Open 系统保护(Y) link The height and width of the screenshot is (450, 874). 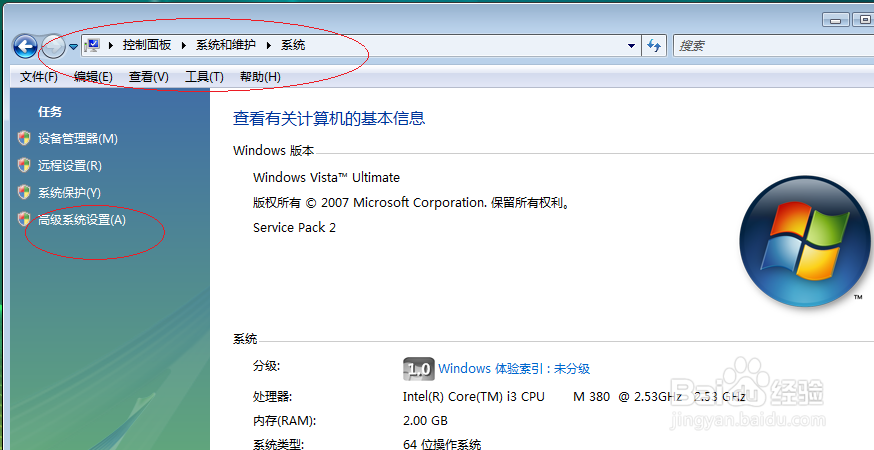(69, 192)
